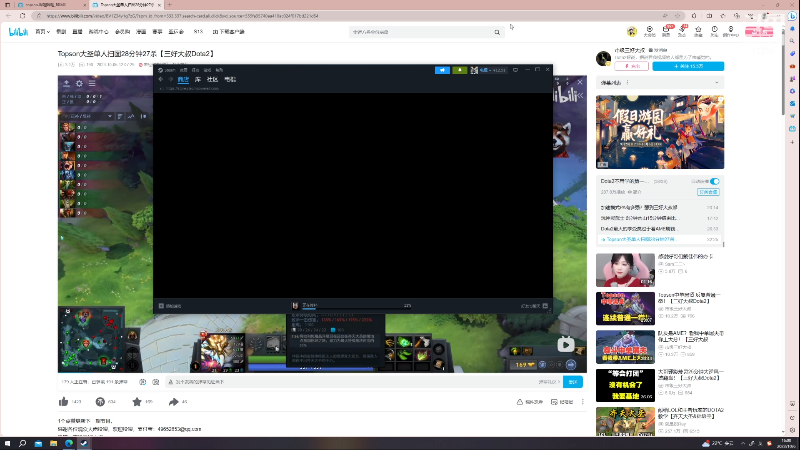Screen dimensions: 800x450
Task: Open the bilibili watch history clock icon
Action: point(714,31)
